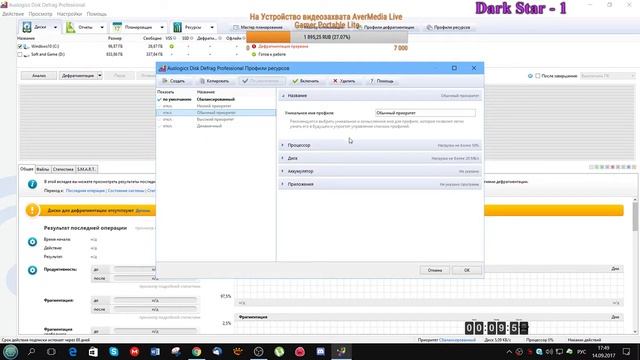Open Помощь in the profiles dialog toolbar

(381, 81)
